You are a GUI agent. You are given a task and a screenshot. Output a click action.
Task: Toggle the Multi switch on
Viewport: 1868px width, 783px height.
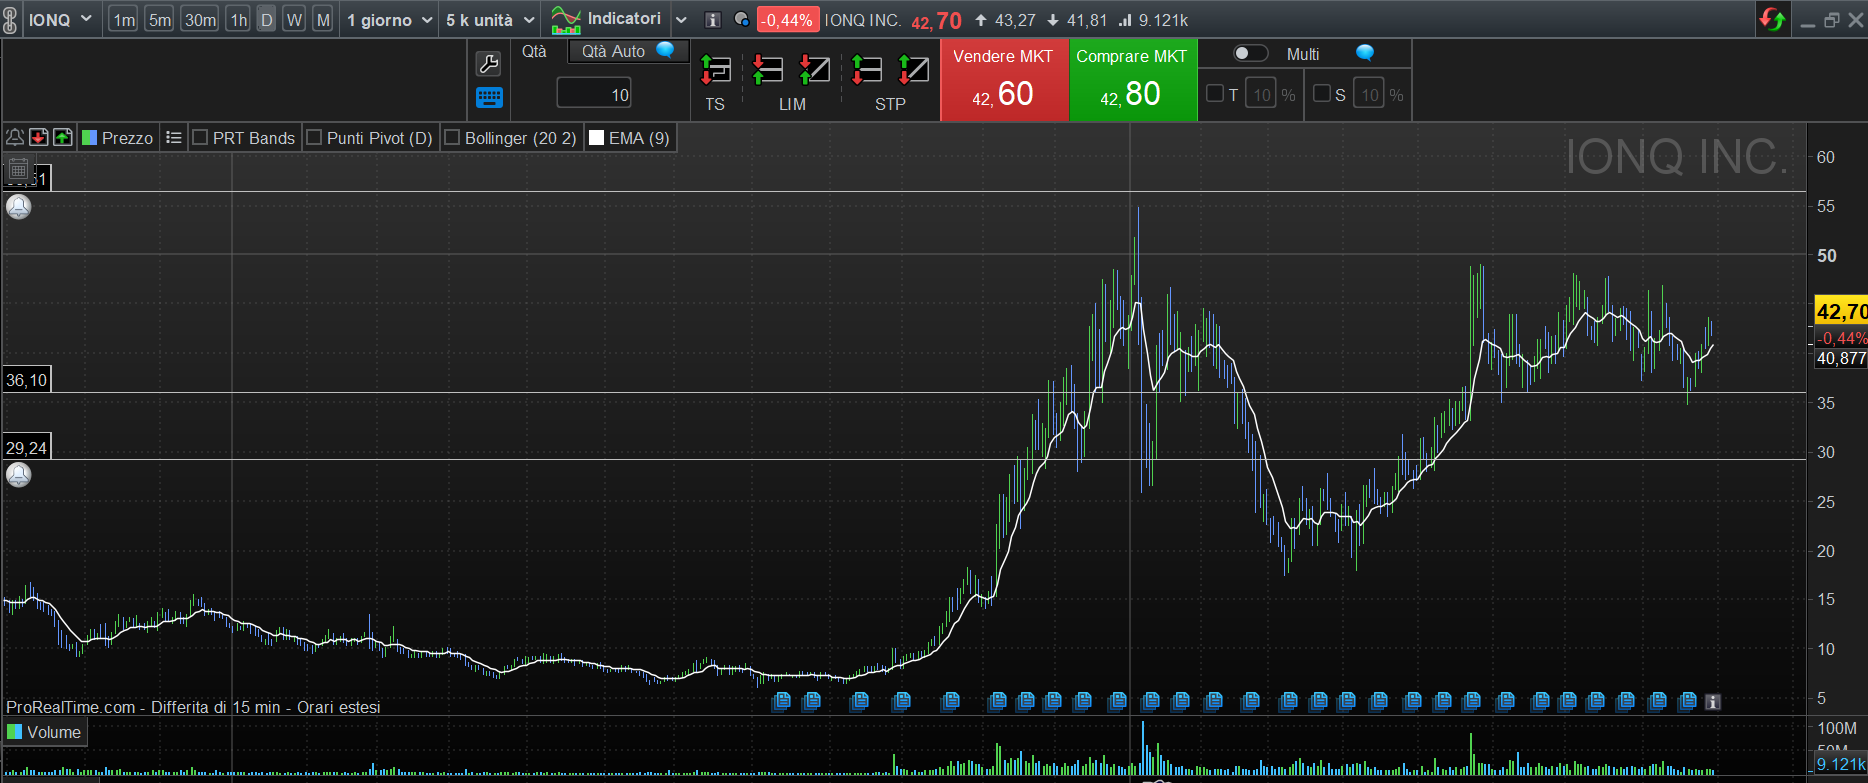pyautogui.click(x=1249, y=53)
